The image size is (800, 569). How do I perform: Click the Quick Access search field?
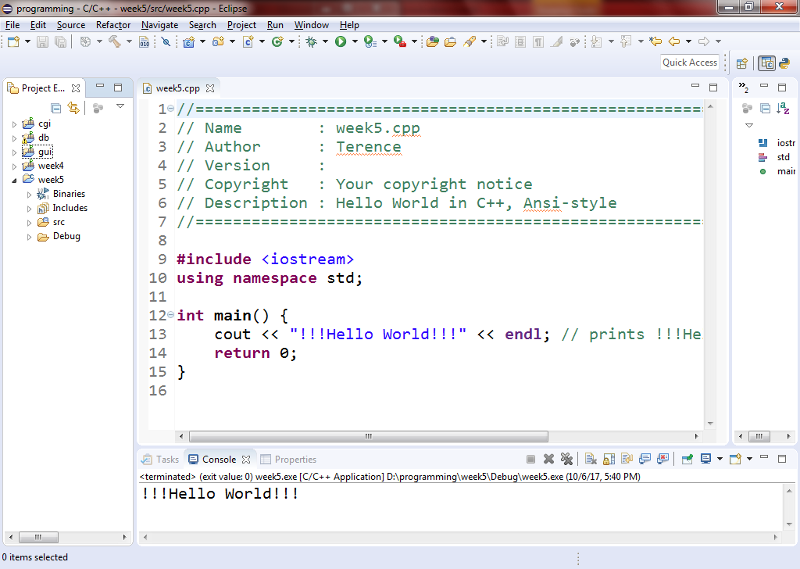[x=689, y=62]
